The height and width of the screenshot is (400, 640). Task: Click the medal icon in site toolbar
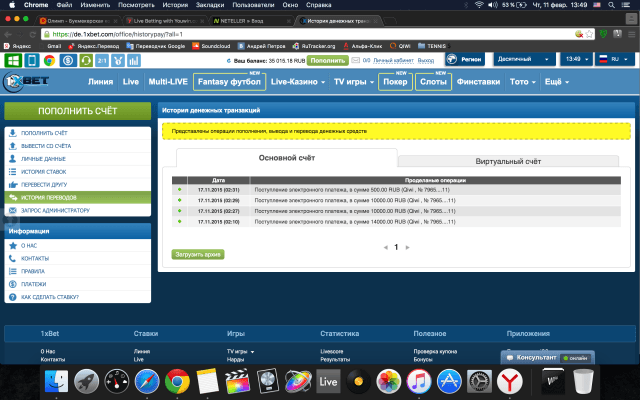[118, 60]
